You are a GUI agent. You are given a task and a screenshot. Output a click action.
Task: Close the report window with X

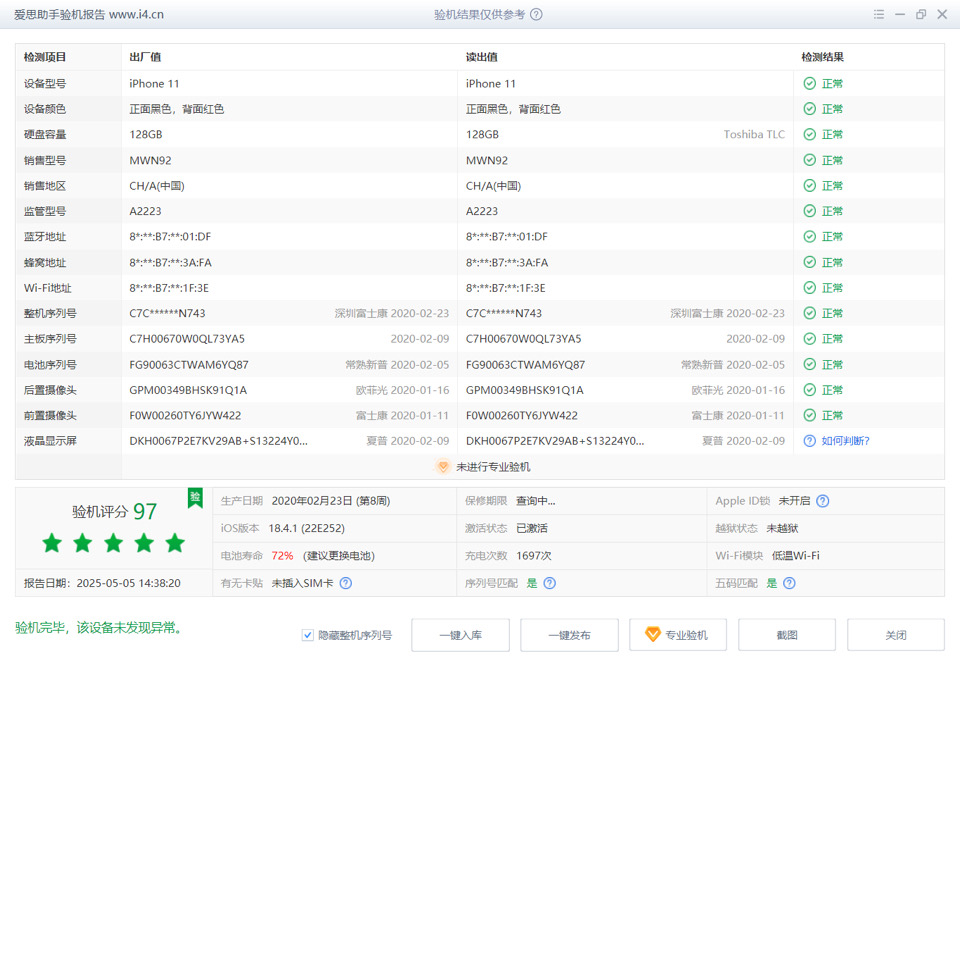pyautogui.click(x=942, y=14)
